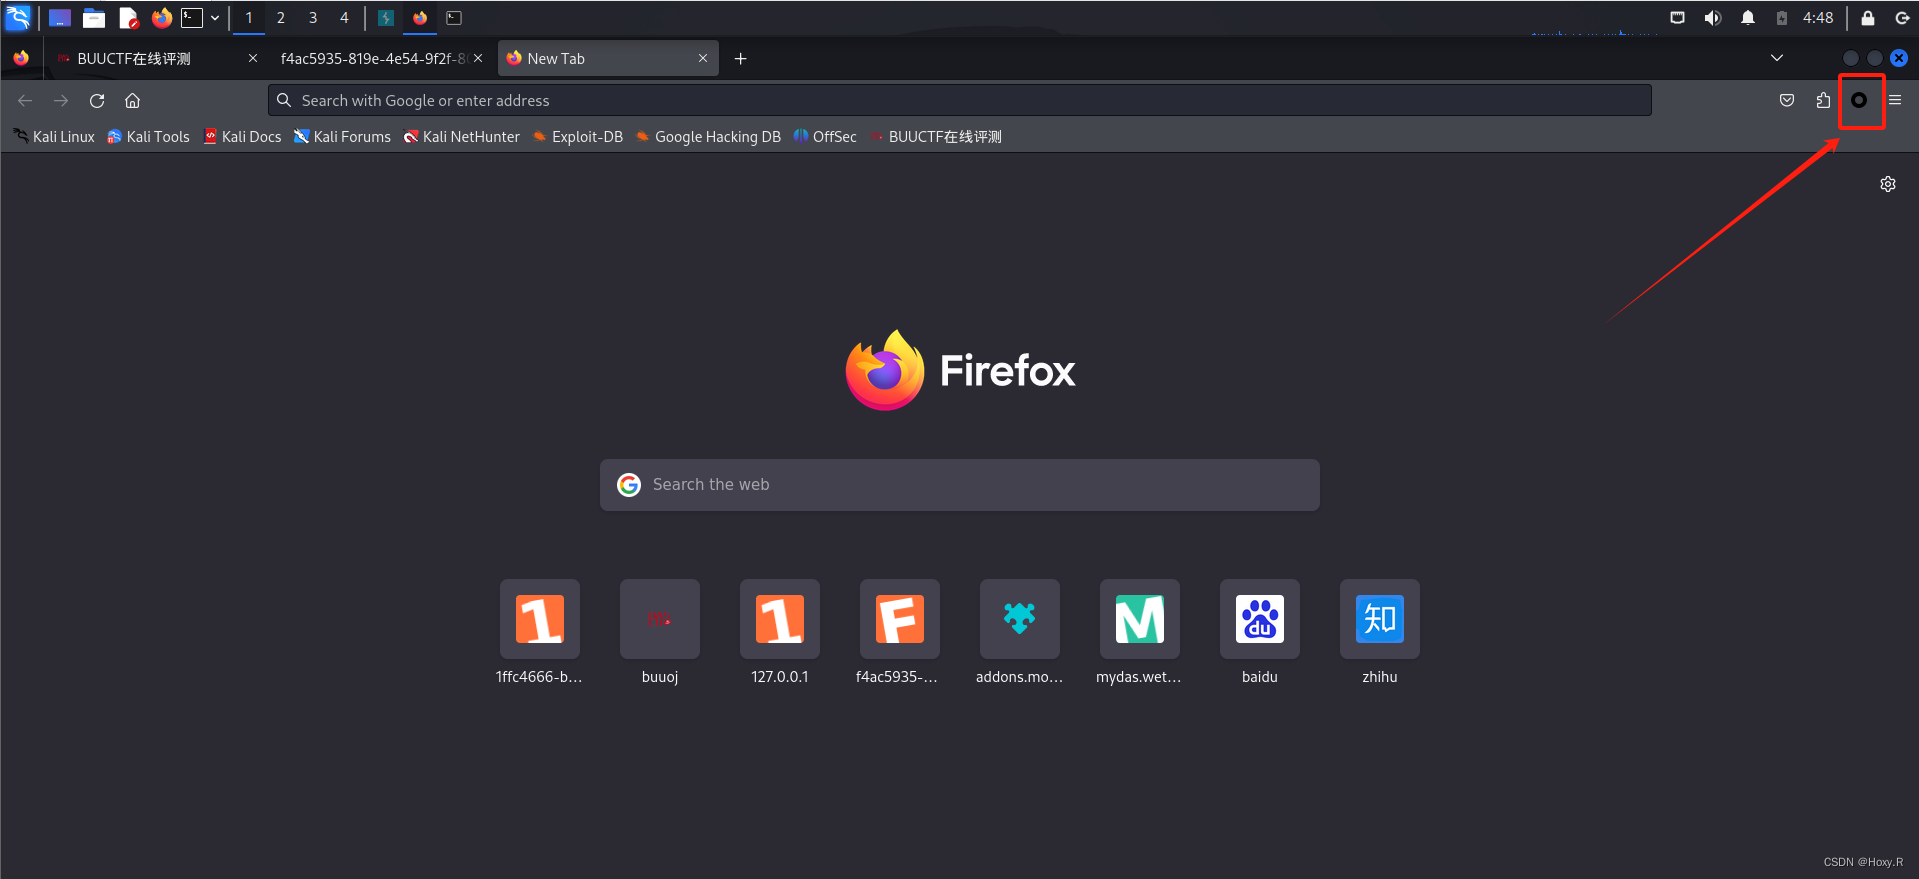
Task: Focus the Search with Google address bar
Action: 959,101
